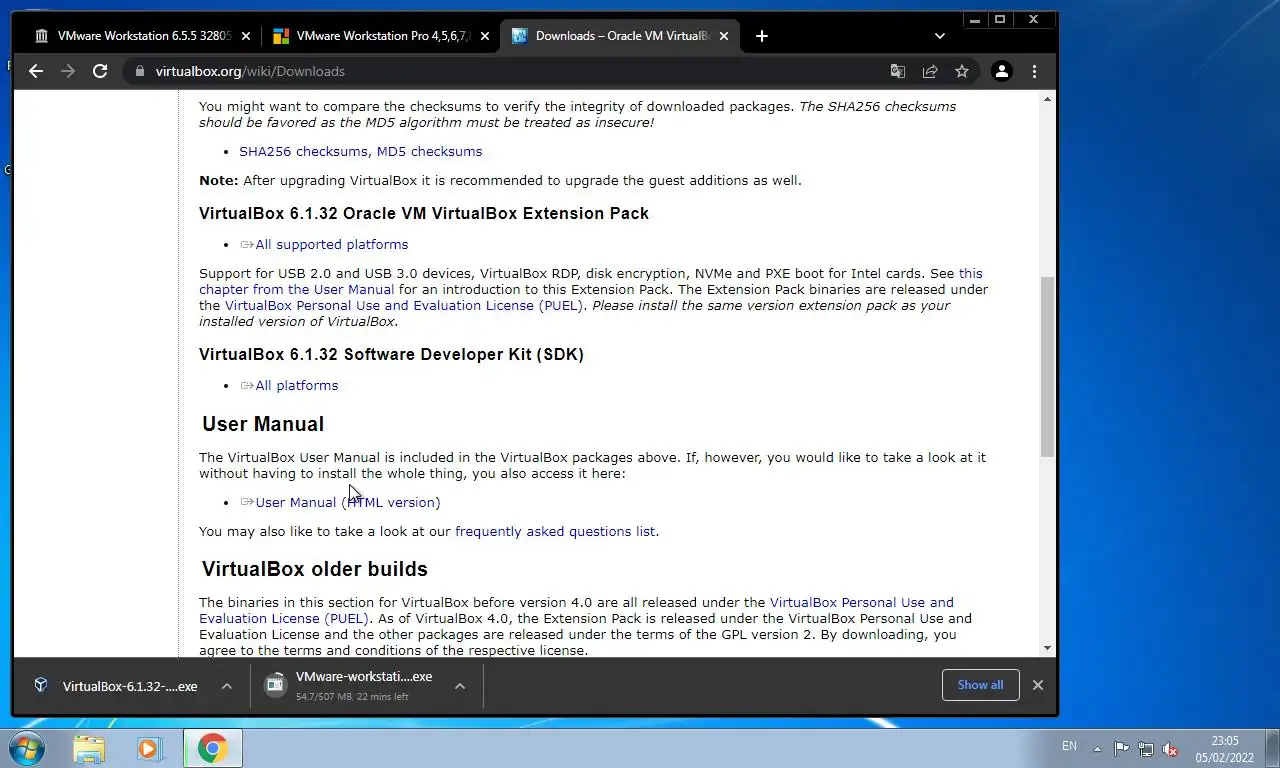Close the VMware Workstation Pro tab
This screenshot has height=768, width=1280.
[x=485, y=36]
